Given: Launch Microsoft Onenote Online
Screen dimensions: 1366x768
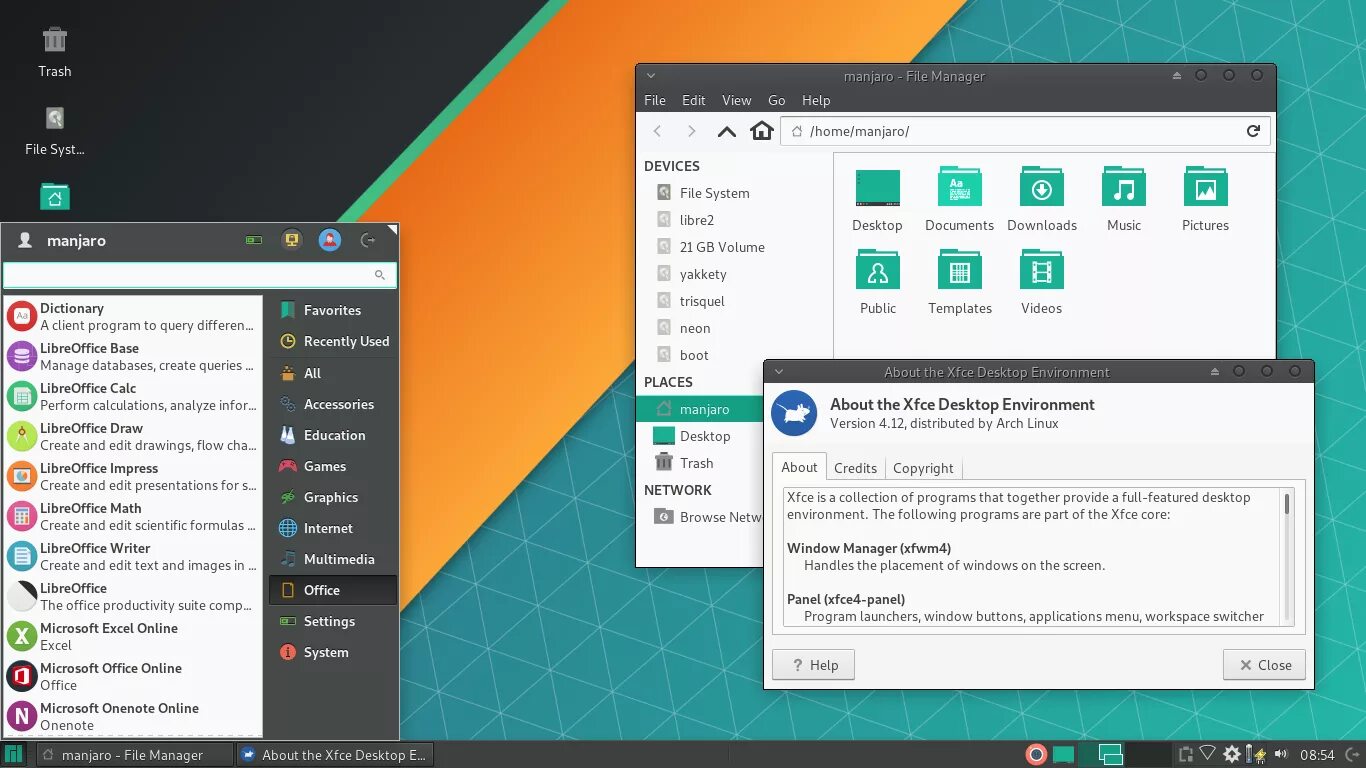Looking at the screenshot, I should [x=133, y=716].
